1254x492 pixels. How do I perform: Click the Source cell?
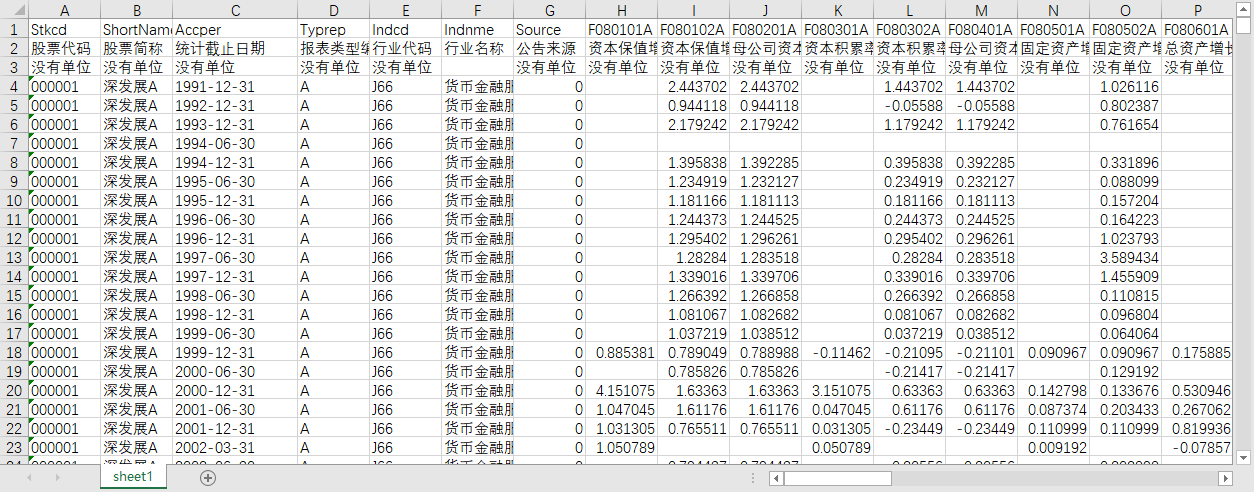pos(549,30)
